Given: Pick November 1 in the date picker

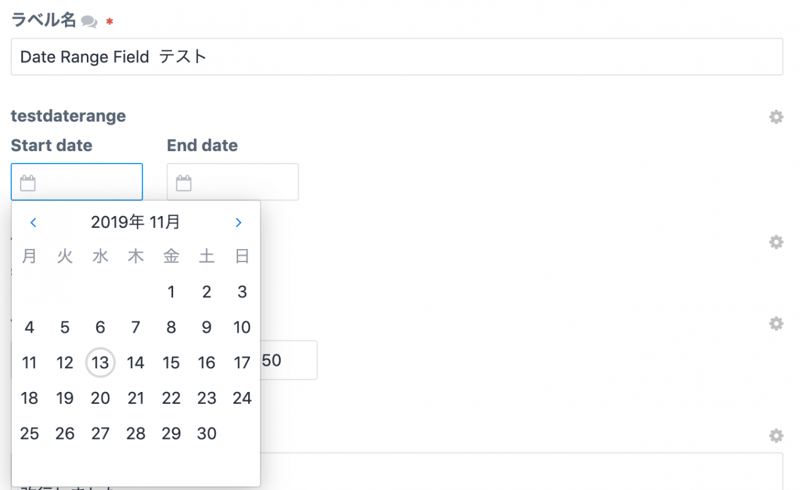Looking at the screenshot, I should (171, 292).
